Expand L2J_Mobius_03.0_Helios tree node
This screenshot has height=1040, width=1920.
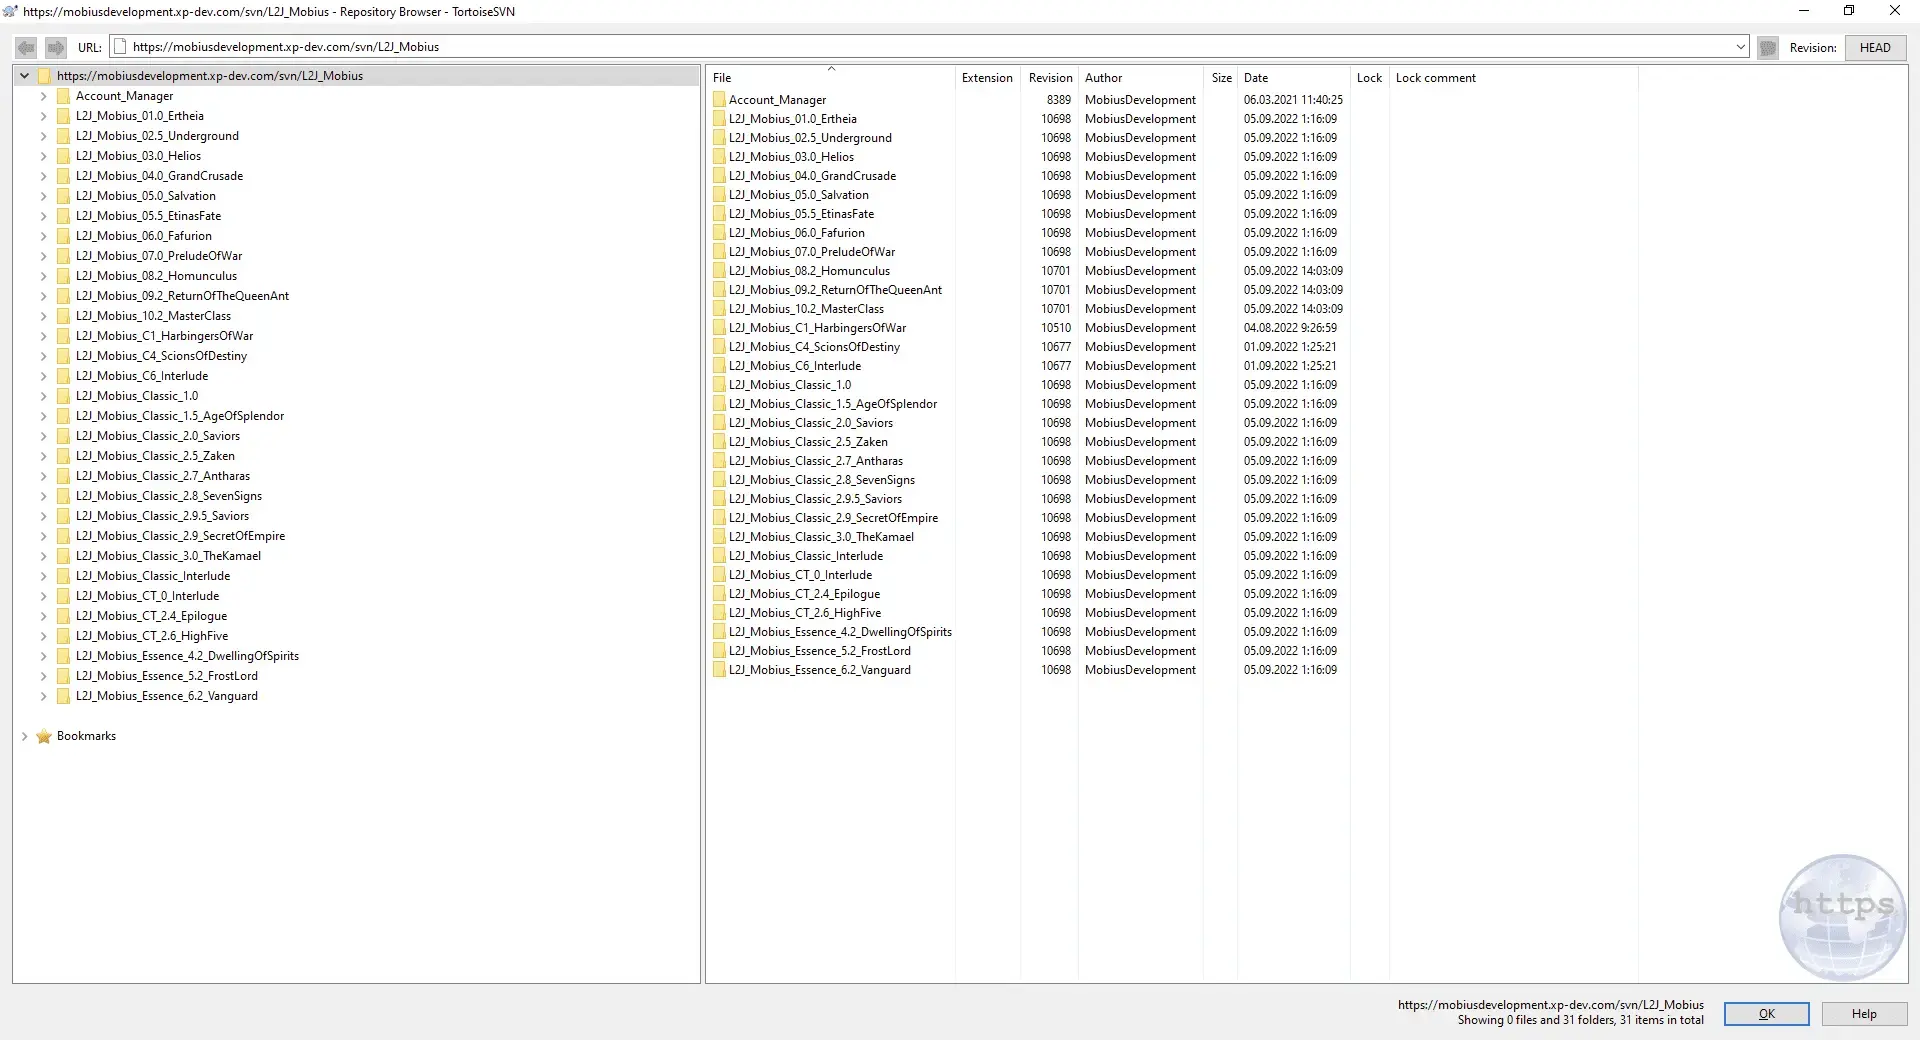click(43, 156)
